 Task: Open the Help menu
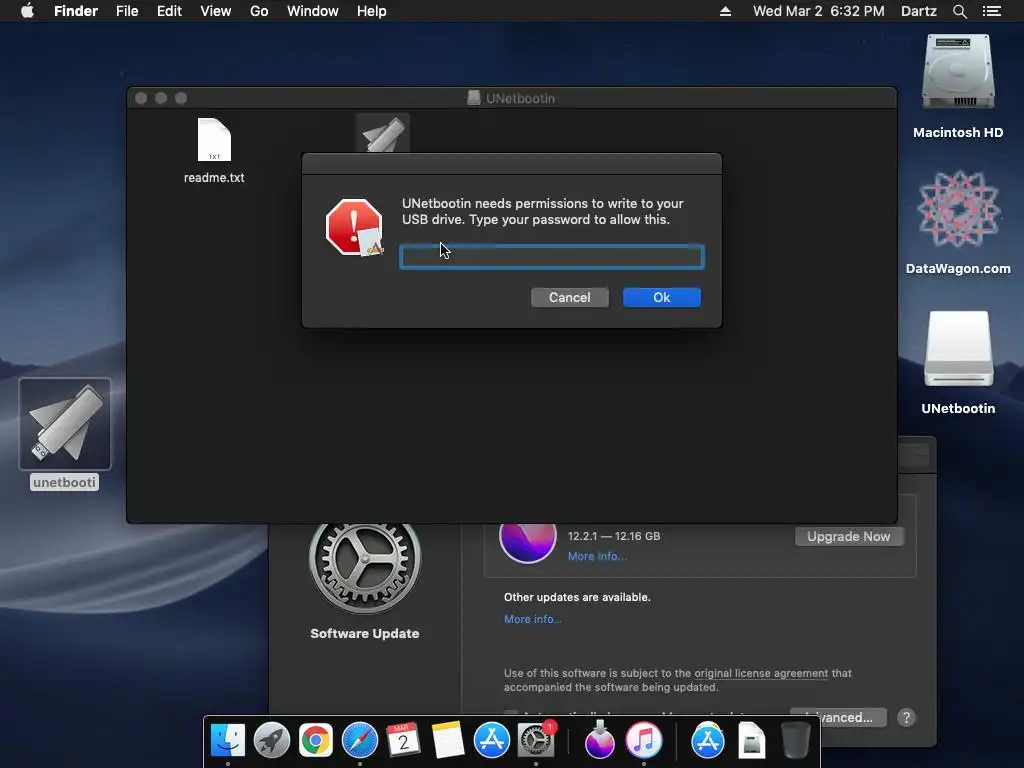coord(372,11)
